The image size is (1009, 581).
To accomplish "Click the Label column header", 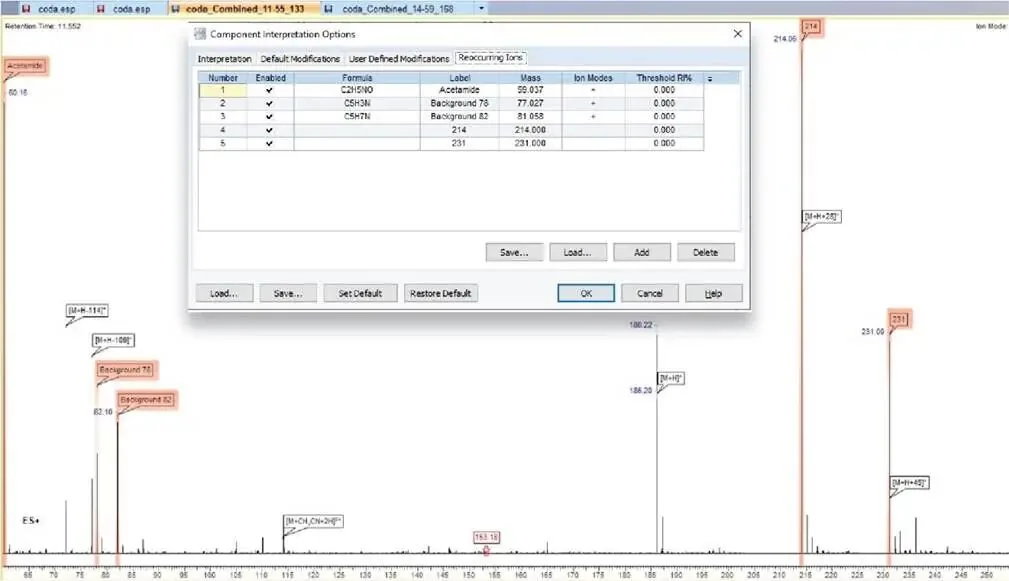I will click(x=459, y=78).
